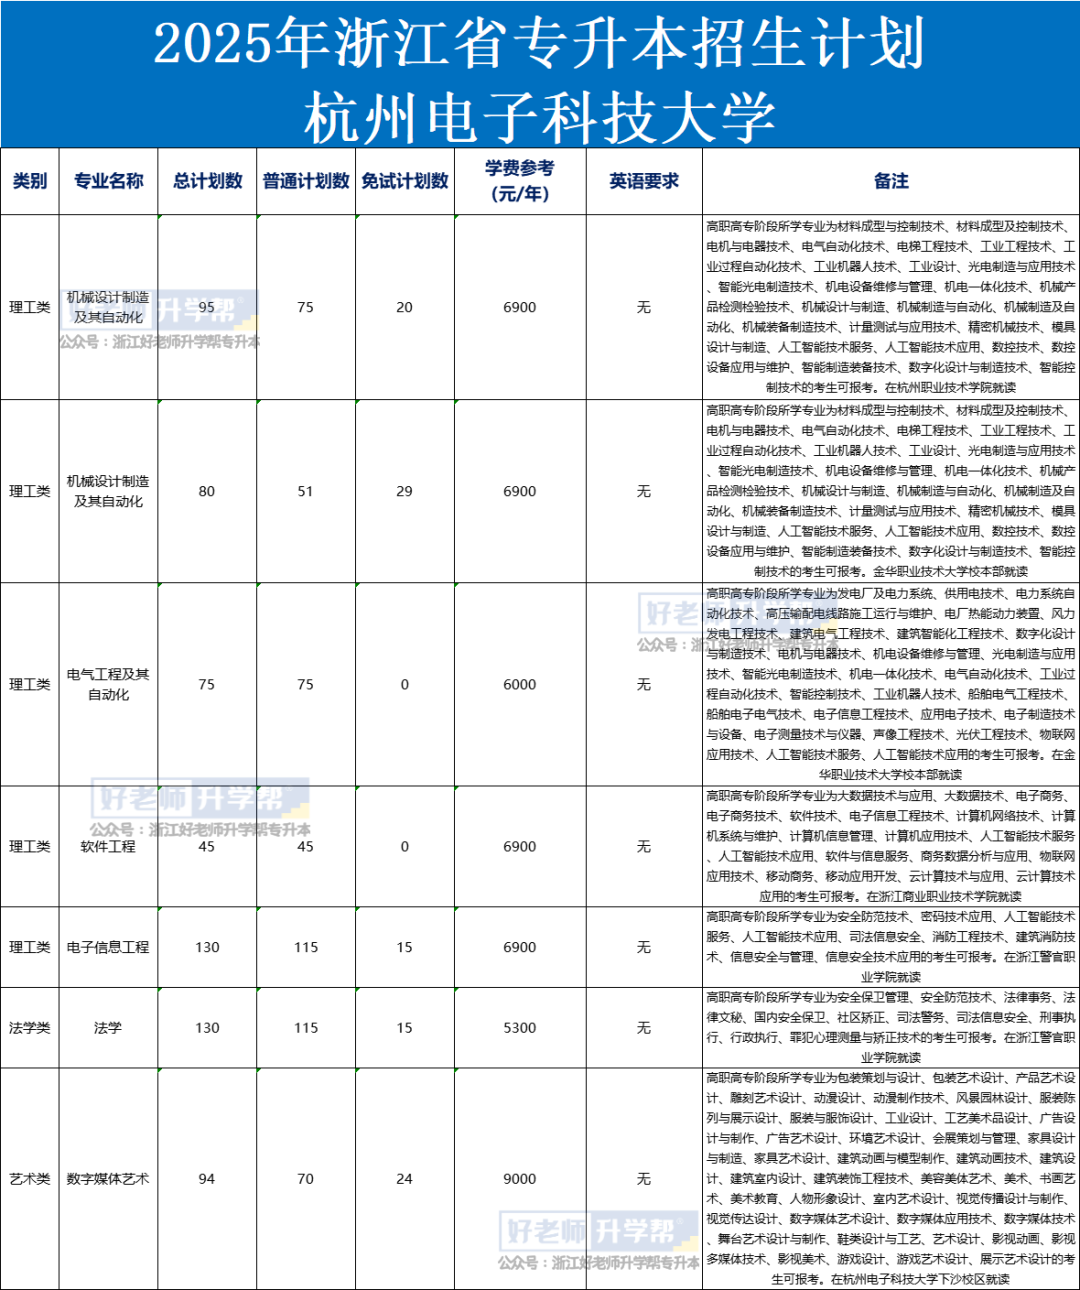Click the 软件工程 major name
The width and height of the screenshot is (1080, 1290).
[x=108, y=846]
